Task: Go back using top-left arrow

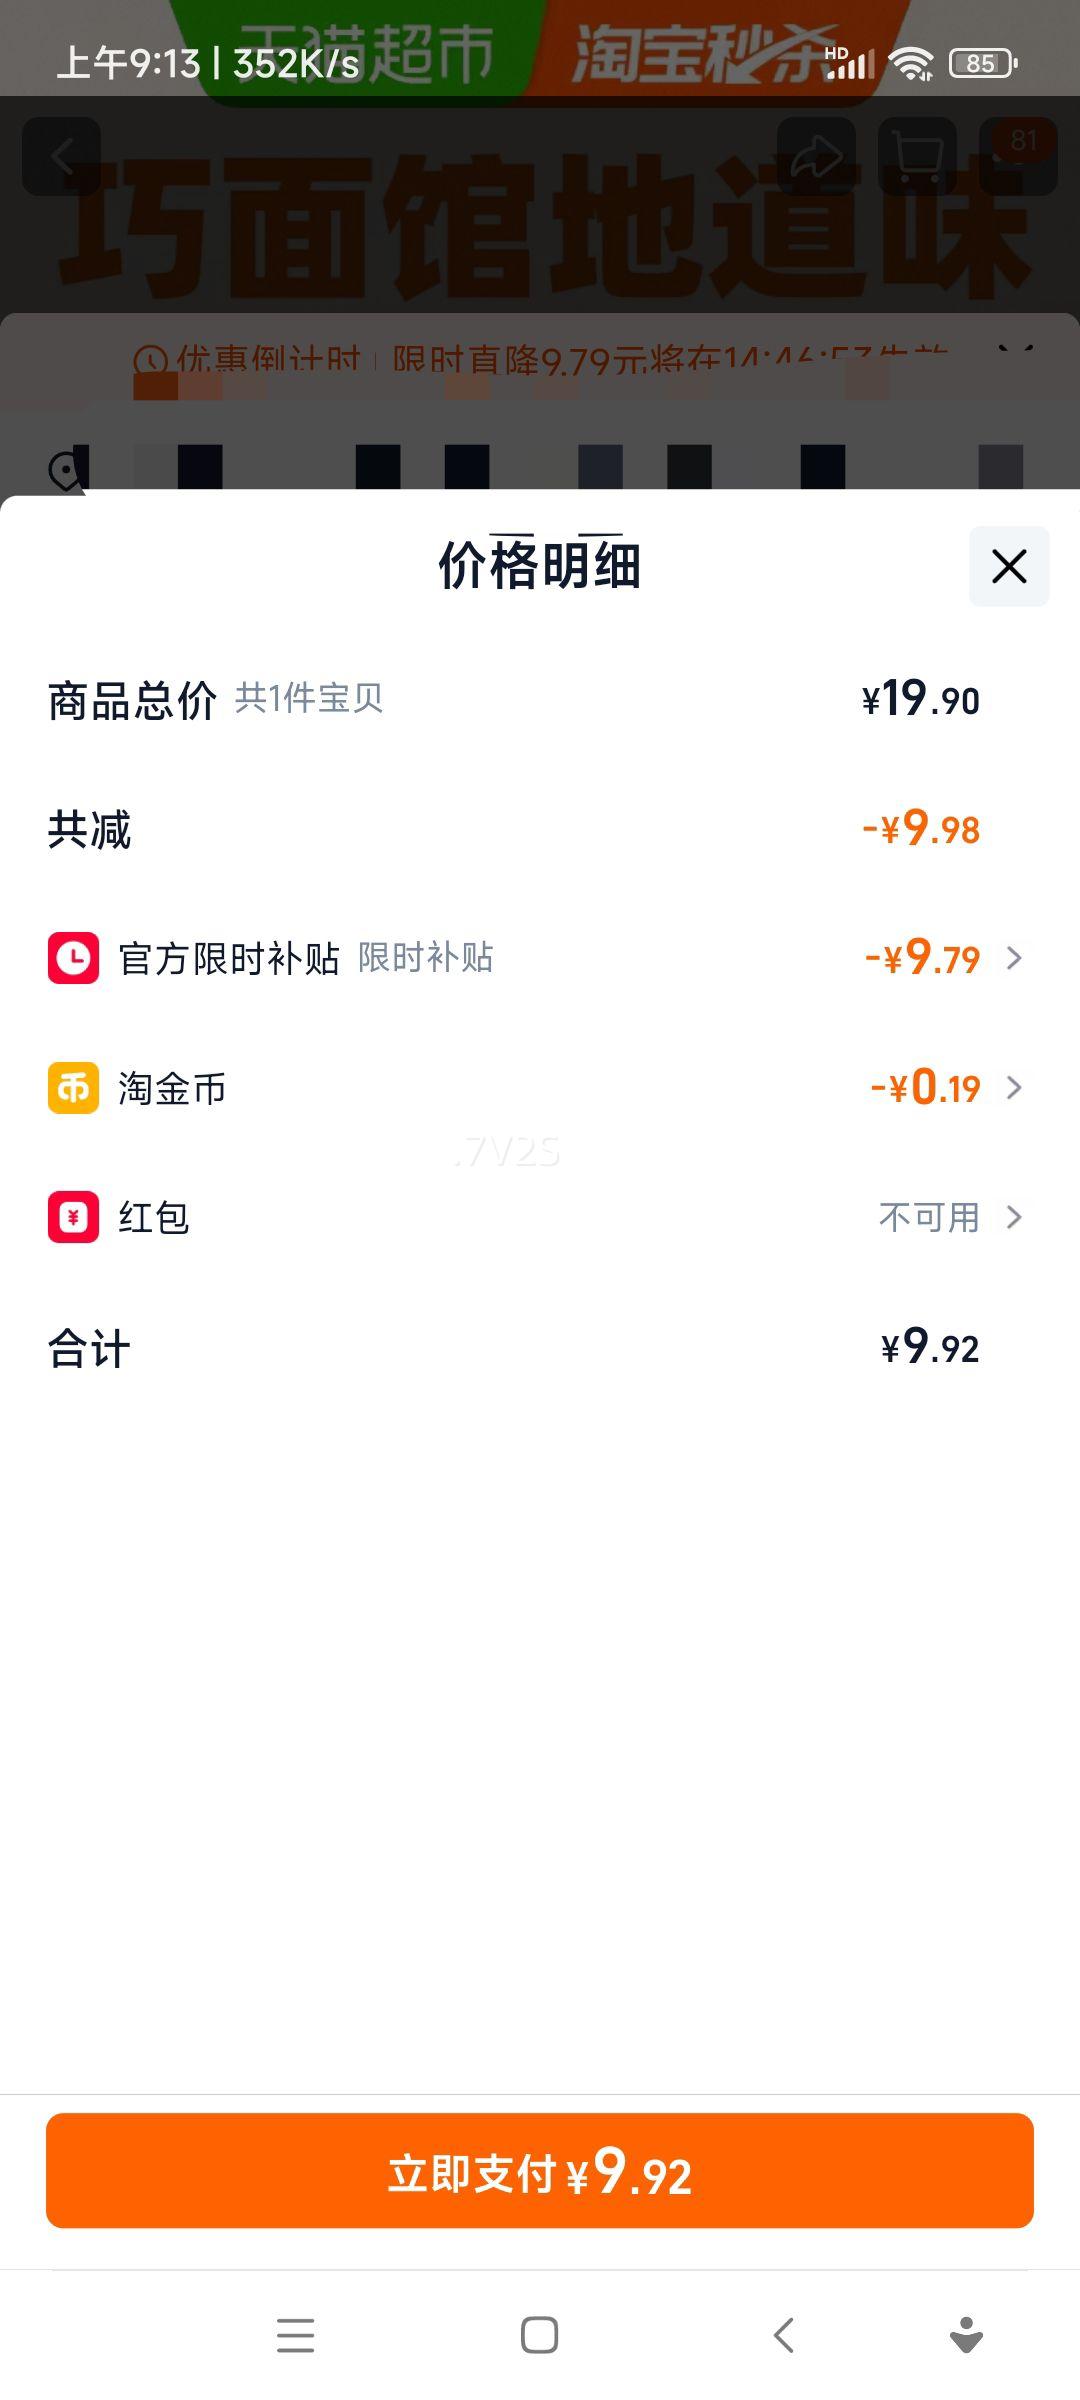Action: pos(62,157)
